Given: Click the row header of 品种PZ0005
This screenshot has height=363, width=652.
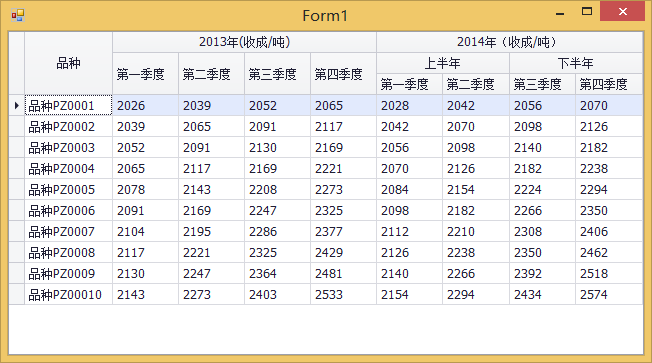Looking at the screenshot, I should [17, 190].
